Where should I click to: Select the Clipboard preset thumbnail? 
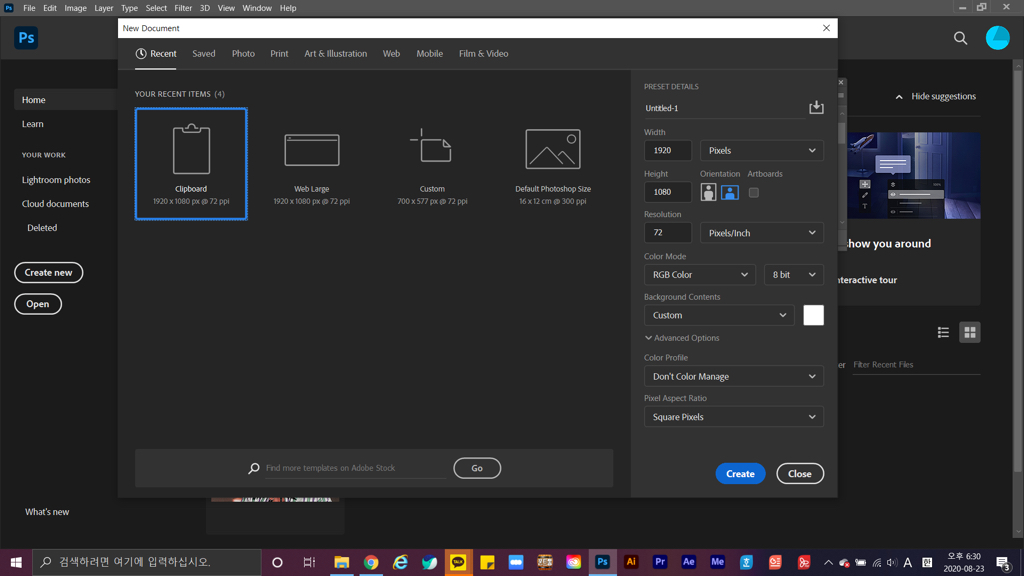pos(191,164)
